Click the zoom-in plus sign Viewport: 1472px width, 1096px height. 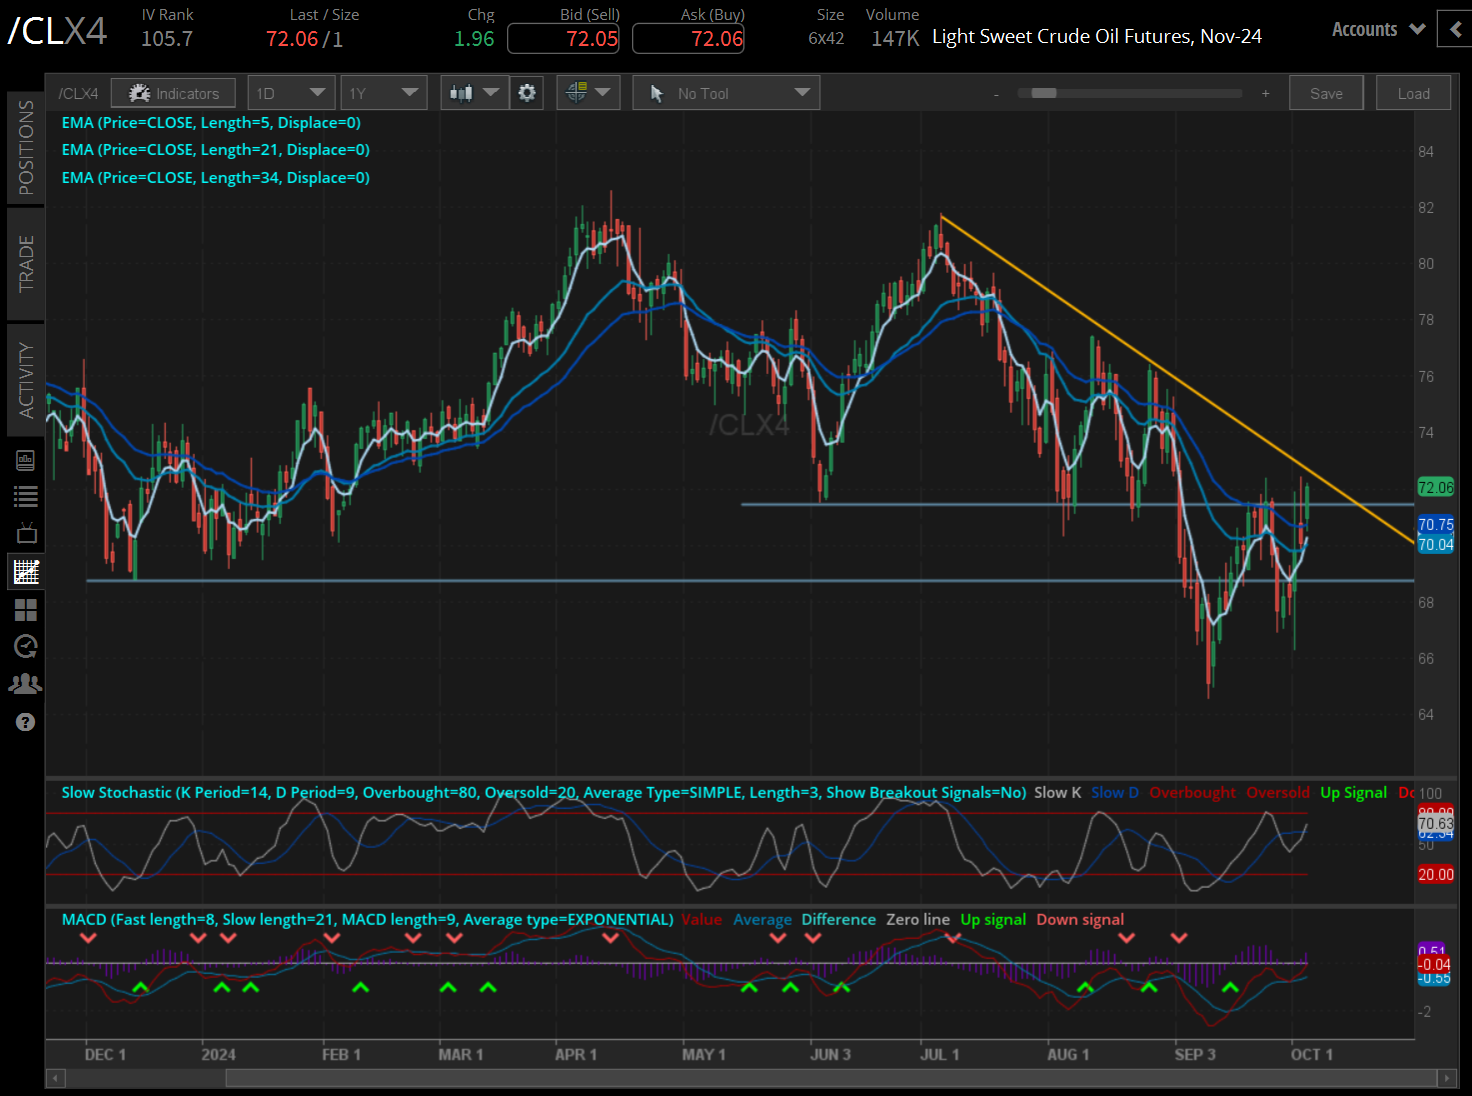(1265, 93)
